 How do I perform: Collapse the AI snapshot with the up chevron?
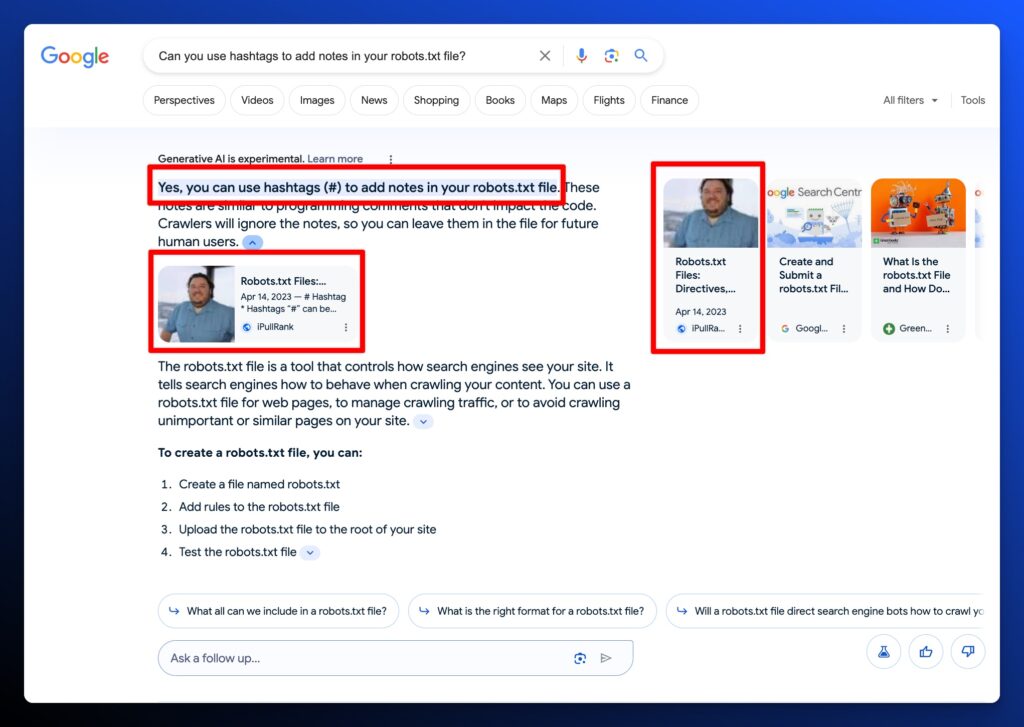pos(253,241)
